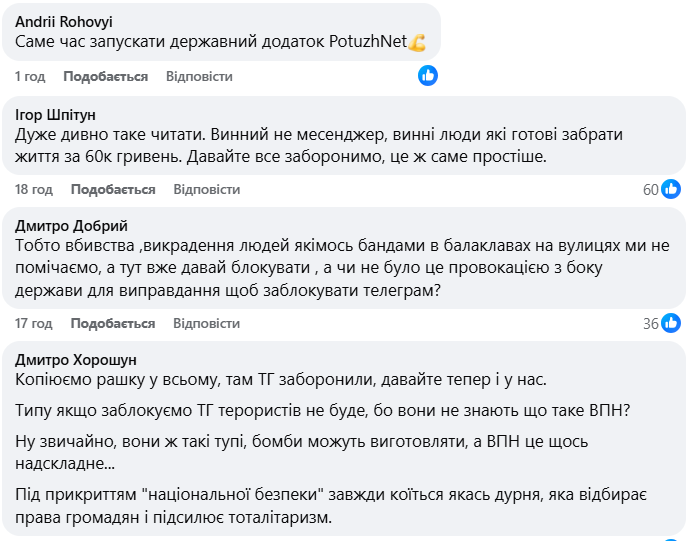Open the '1 год' comment timestamp
The height and width of the screenshot is (541, 693).
[x=30, y=76]
